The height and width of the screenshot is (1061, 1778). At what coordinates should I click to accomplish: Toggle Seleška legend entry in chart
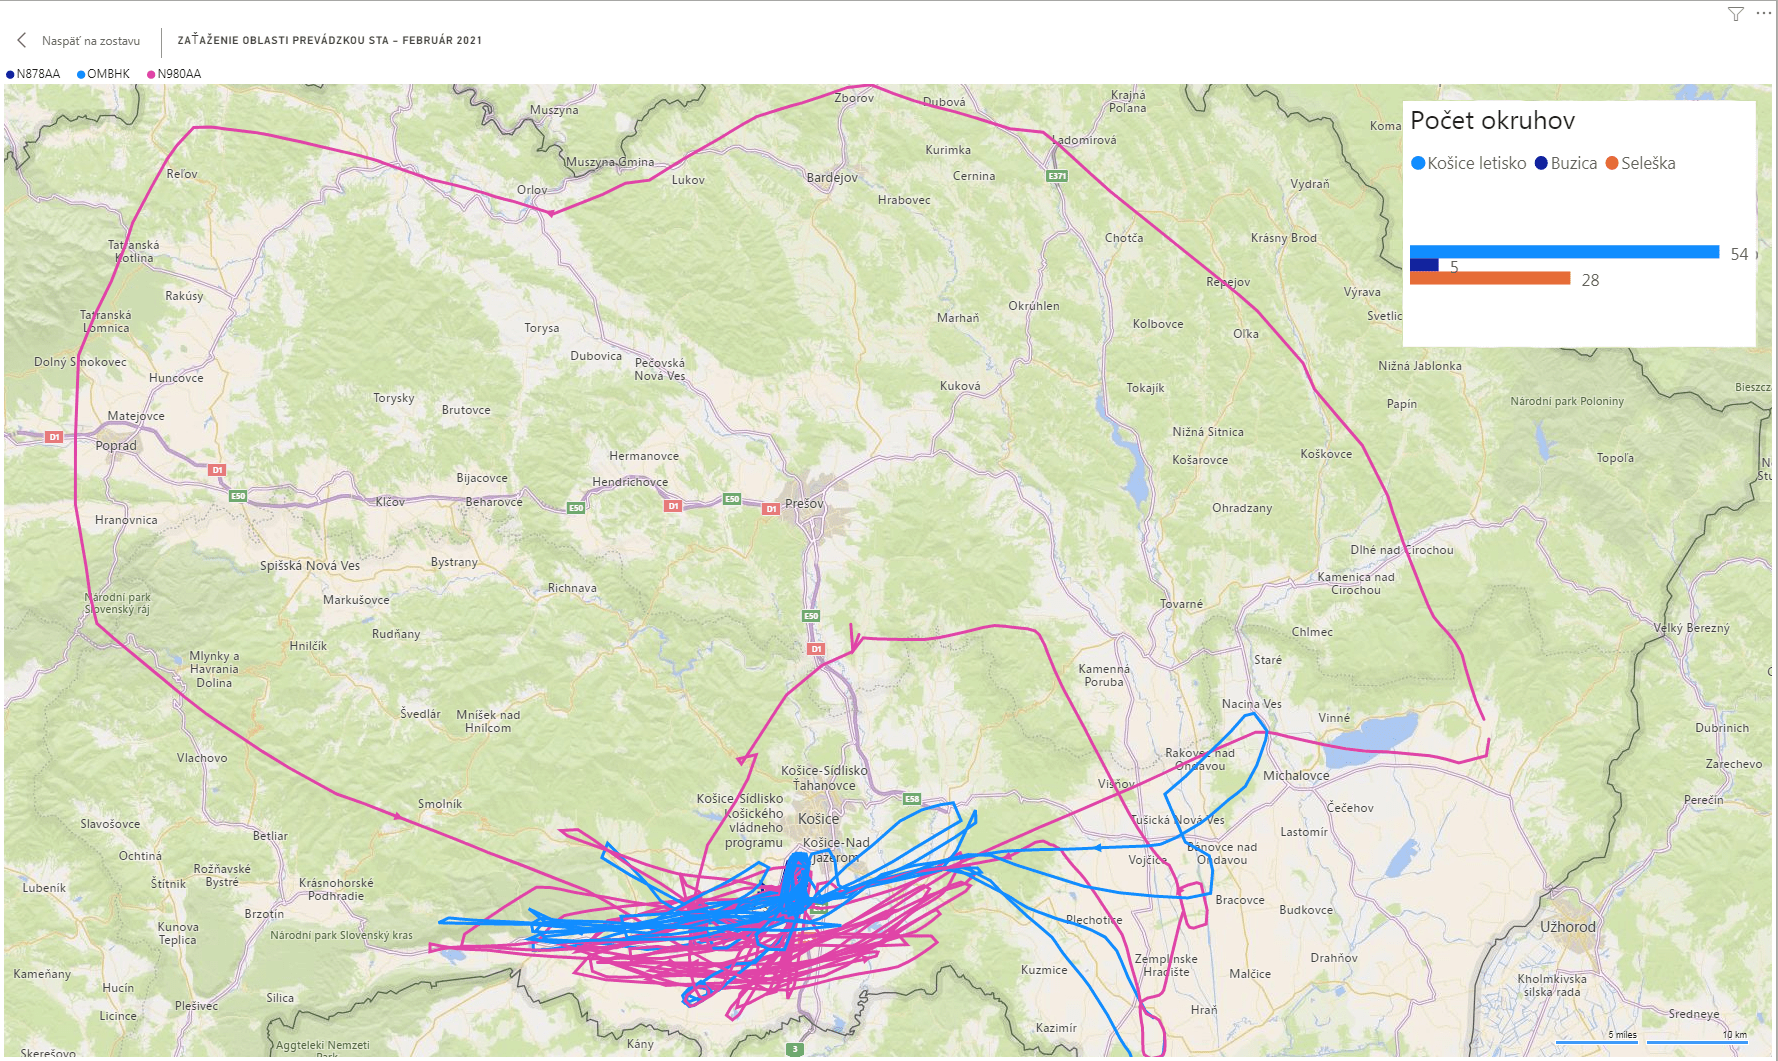point(1640,163)
